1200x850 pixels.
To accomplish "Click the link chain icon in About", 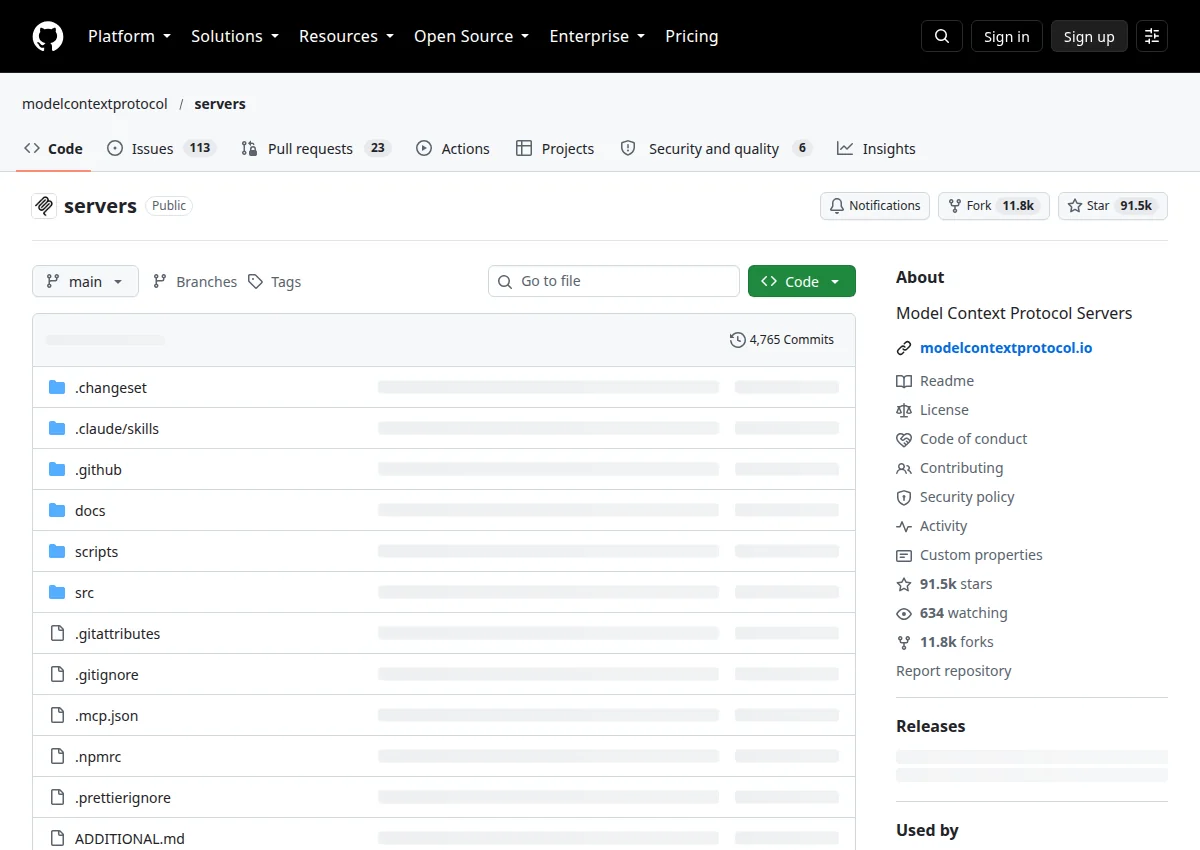I will point(904,349).
